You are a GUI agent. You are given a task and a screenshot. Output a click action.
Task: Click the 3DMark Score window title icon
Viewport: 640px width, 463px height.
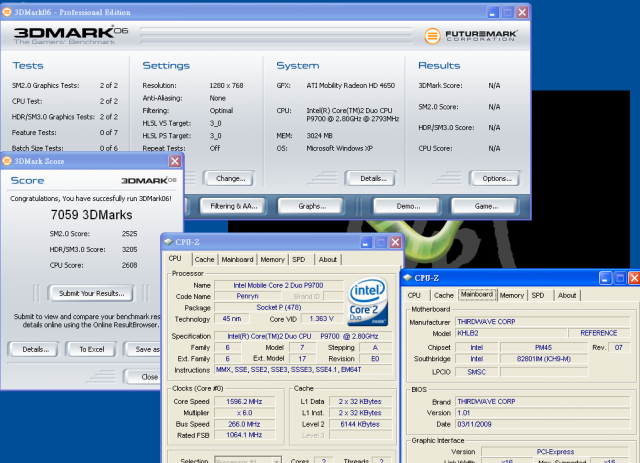pos(7,161)
